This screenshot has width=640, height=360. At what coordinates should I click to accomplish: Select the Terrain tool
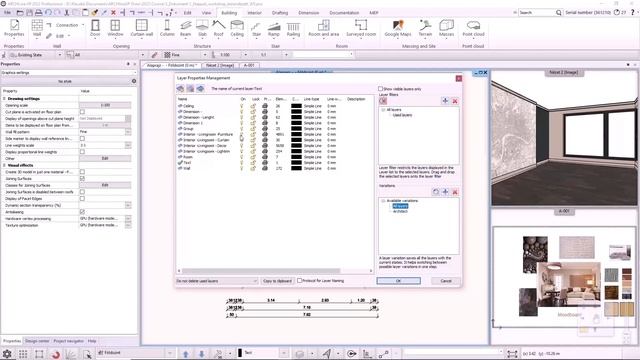click(x=425, y=28)
